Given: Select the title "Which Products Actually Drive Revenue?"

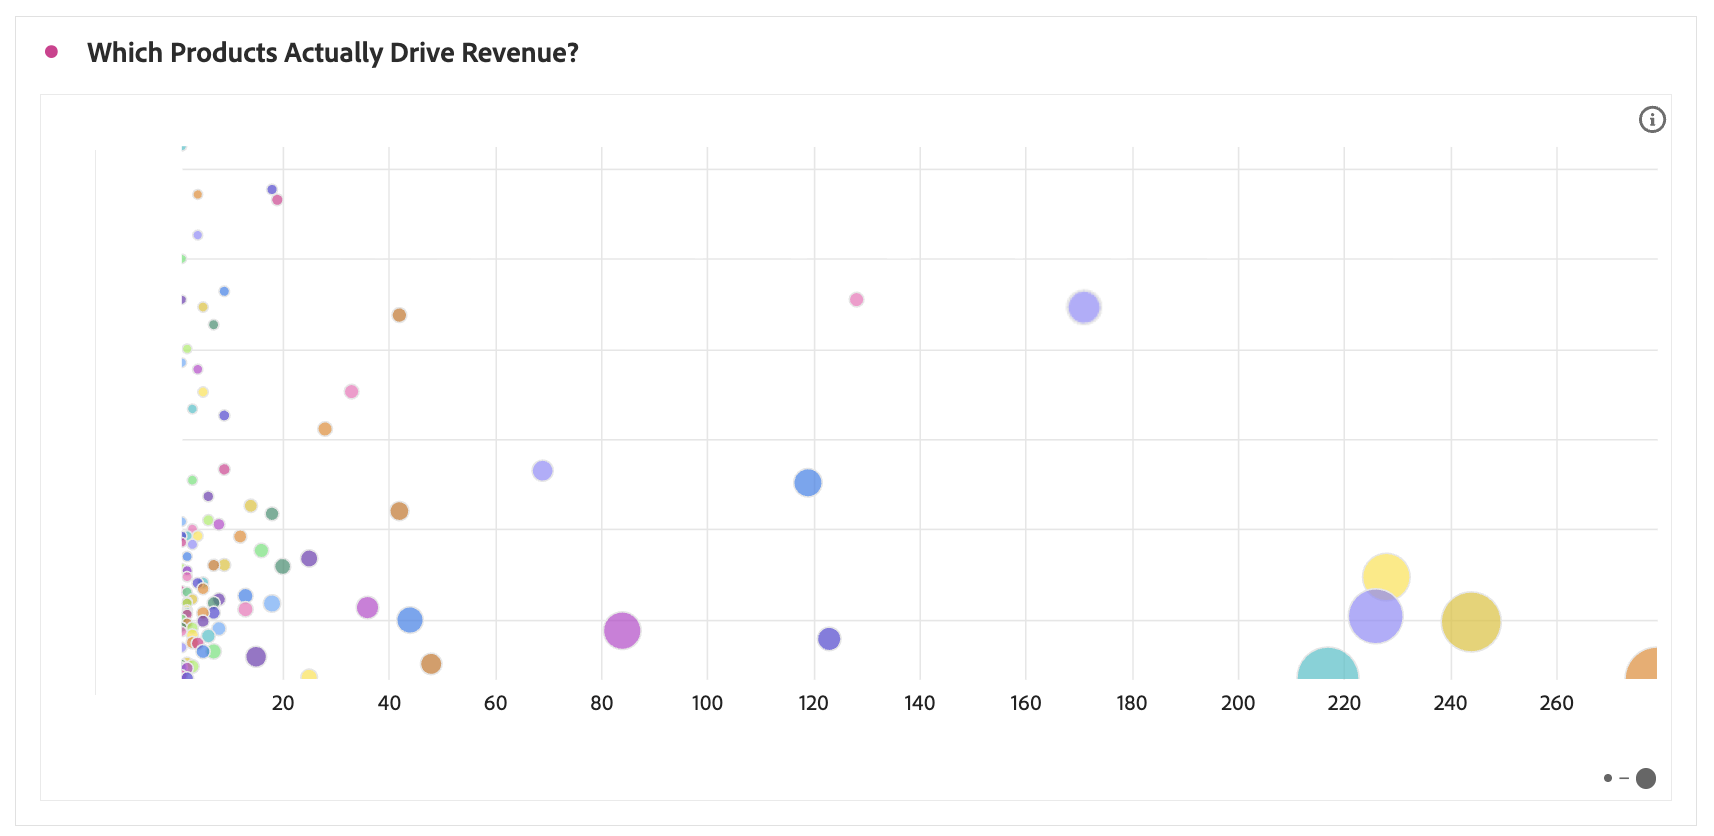Looking at the screenshot, I should pyautogui.click(x=333, y=53).
